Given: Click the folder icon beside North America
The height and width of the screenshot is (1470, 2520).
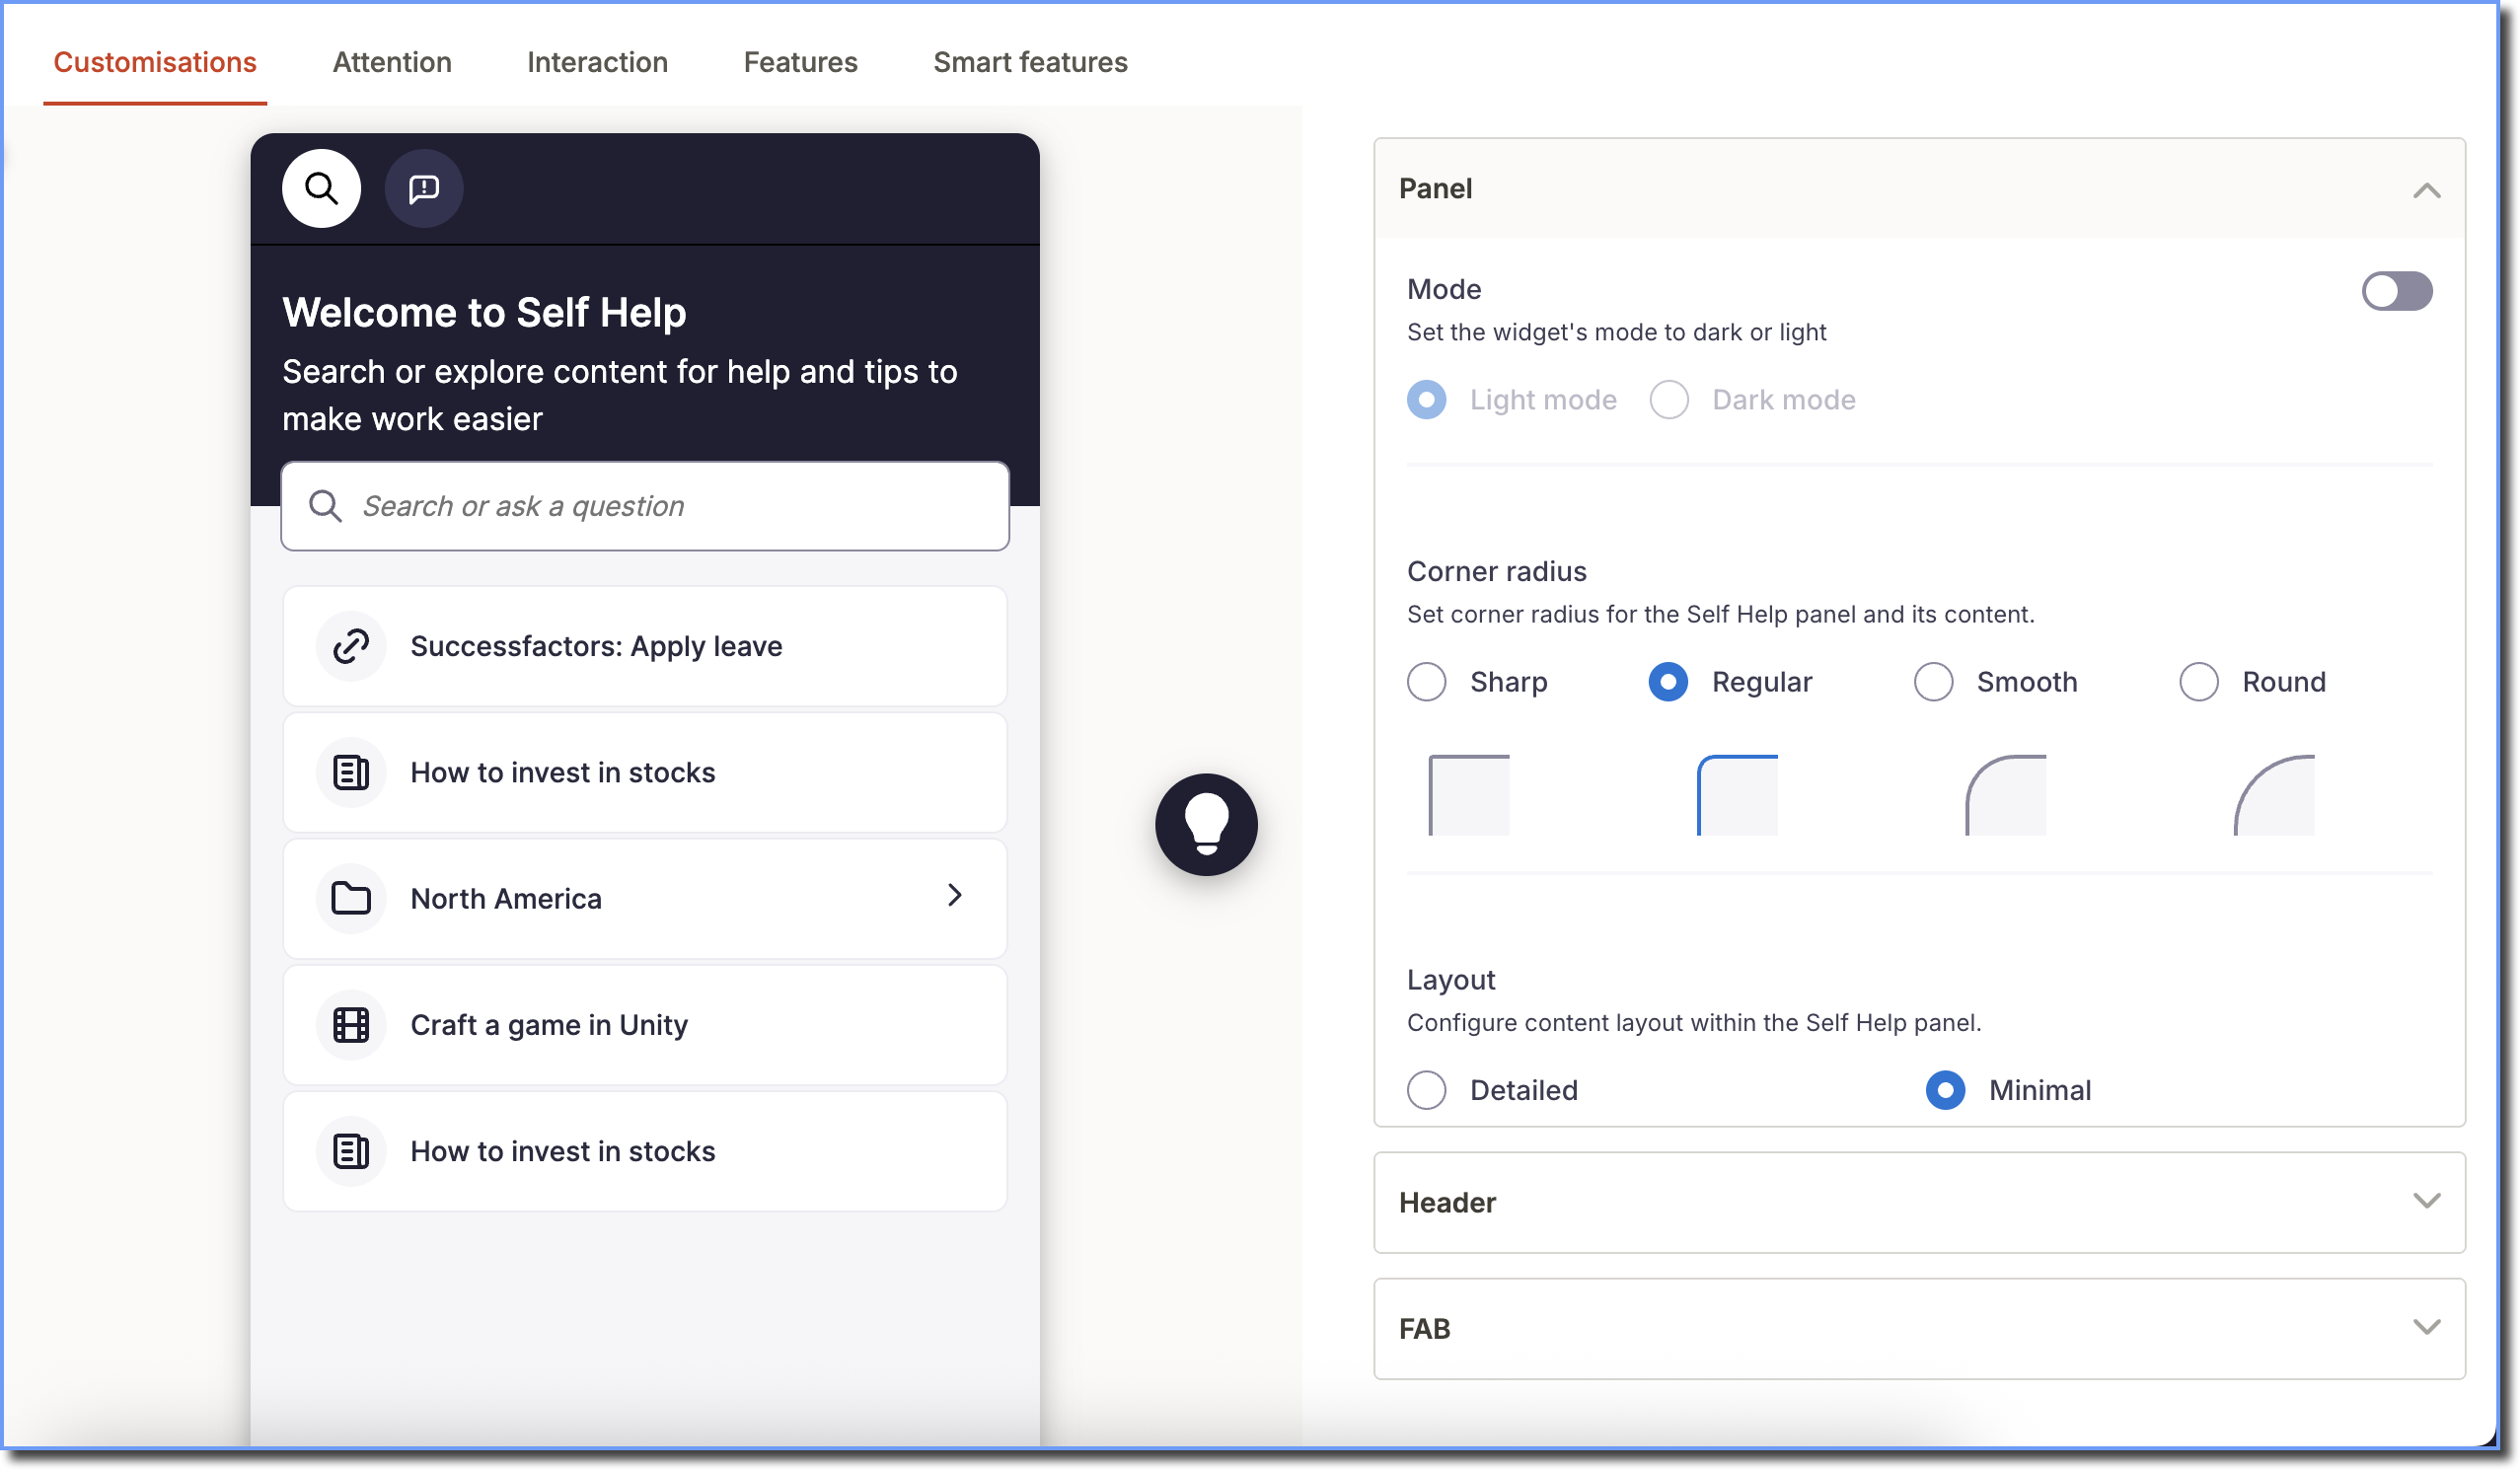Looking at the screenshot, I should [351, 899].
